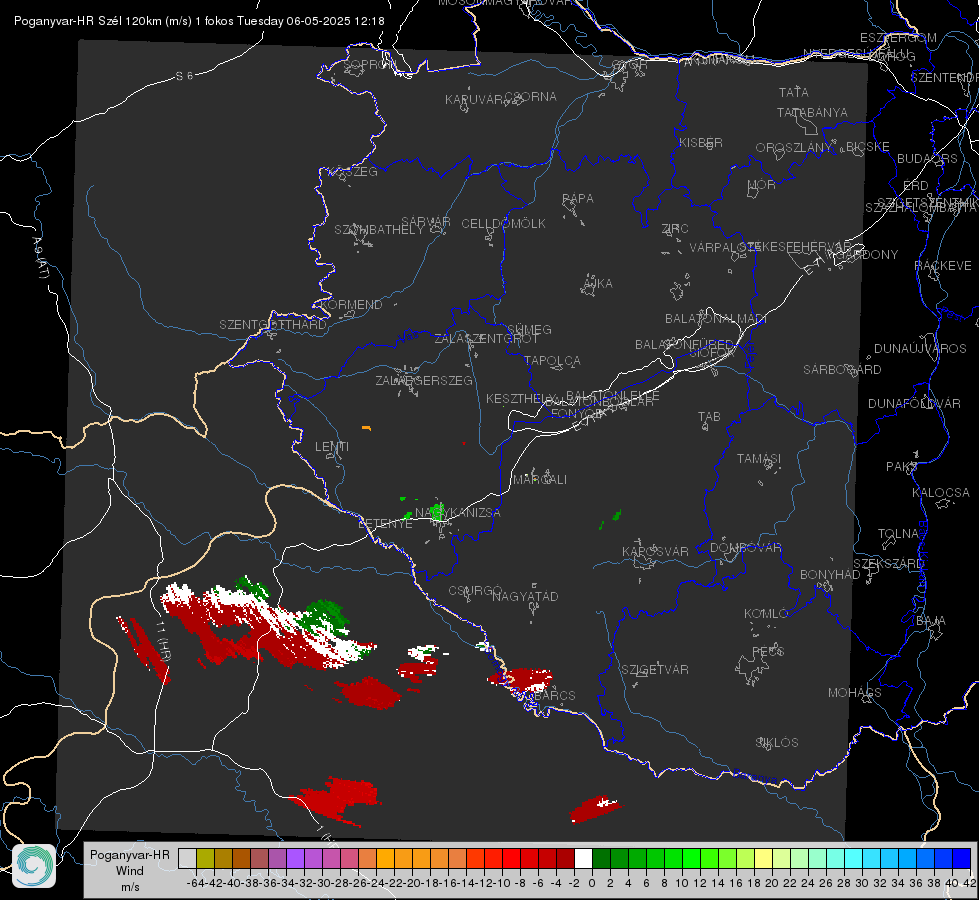Click the LENTI city label
This screenshot has width=979, height=900.
(x=332, y=447)
